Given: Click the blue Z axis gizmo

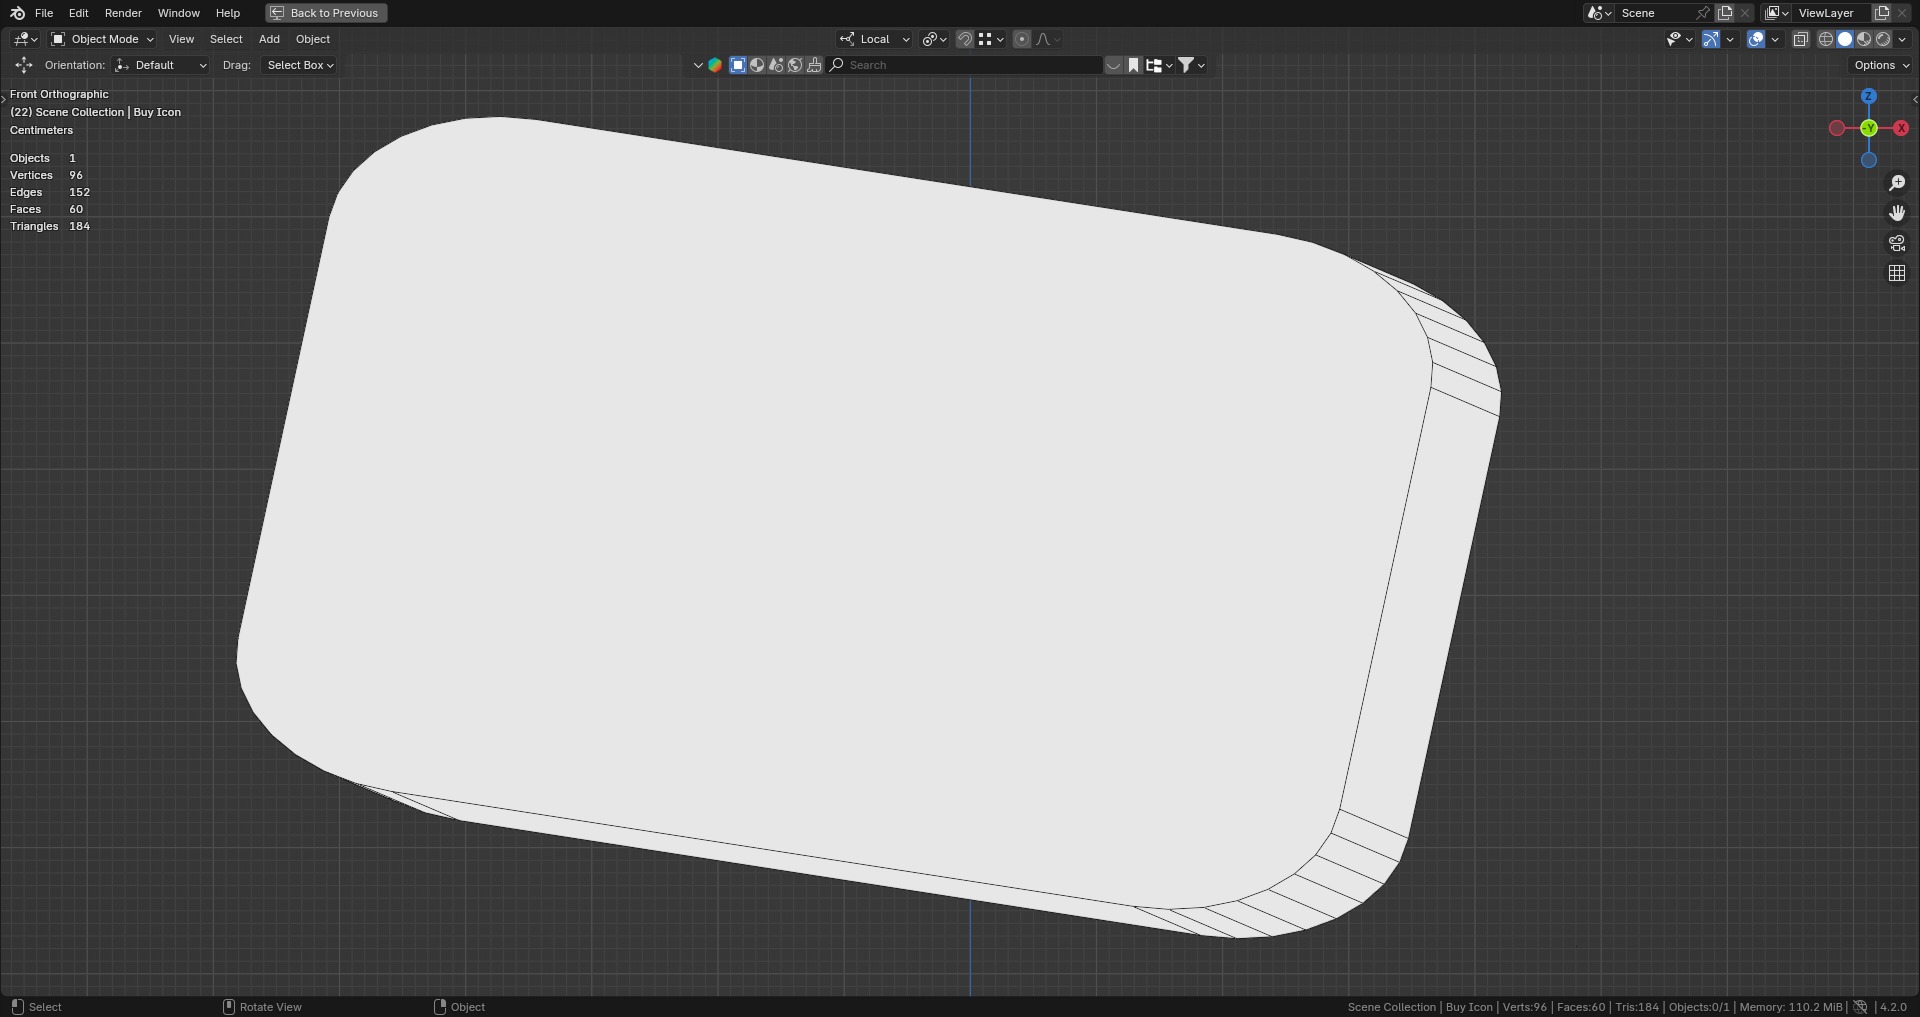Looking at the screenshot, I should click(1869, 96).
